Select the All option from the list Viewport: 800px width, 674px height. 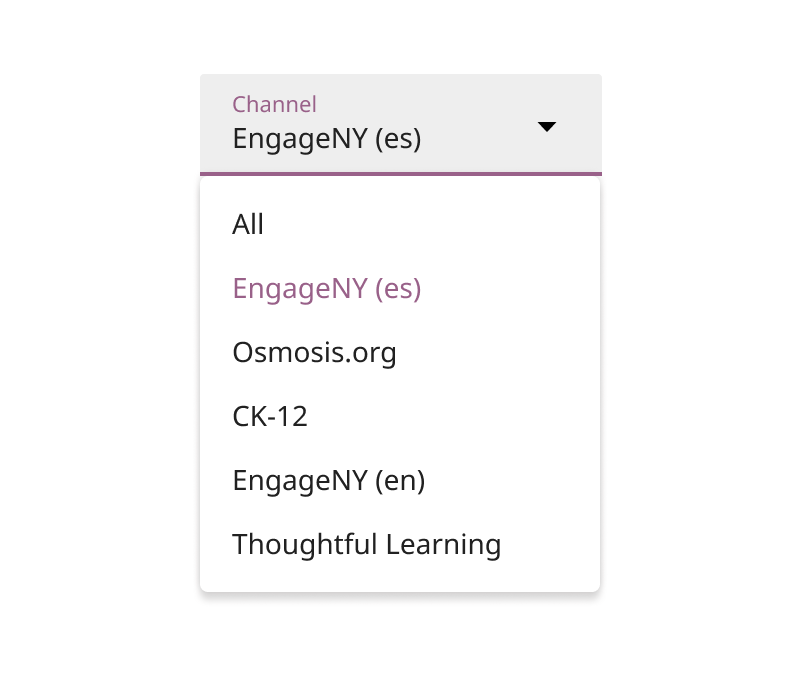click(x=248, y=224)
